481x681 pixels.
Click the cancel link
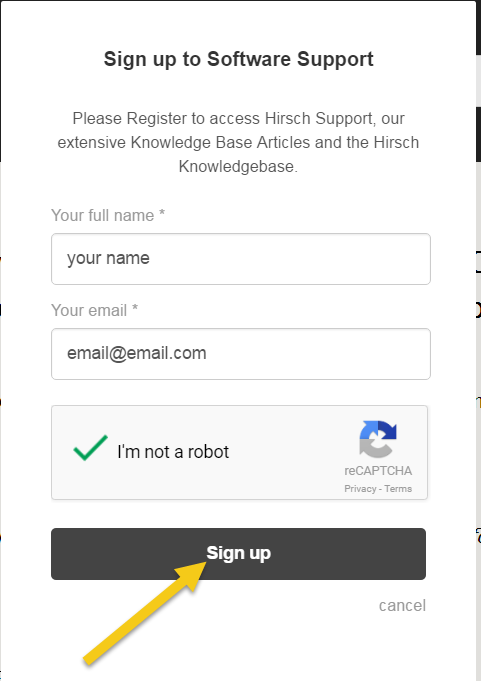coord(402,605)
